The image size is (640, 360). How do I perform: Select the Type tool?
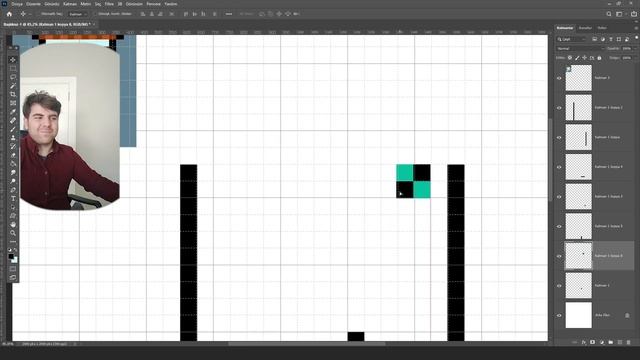point(13,198)
